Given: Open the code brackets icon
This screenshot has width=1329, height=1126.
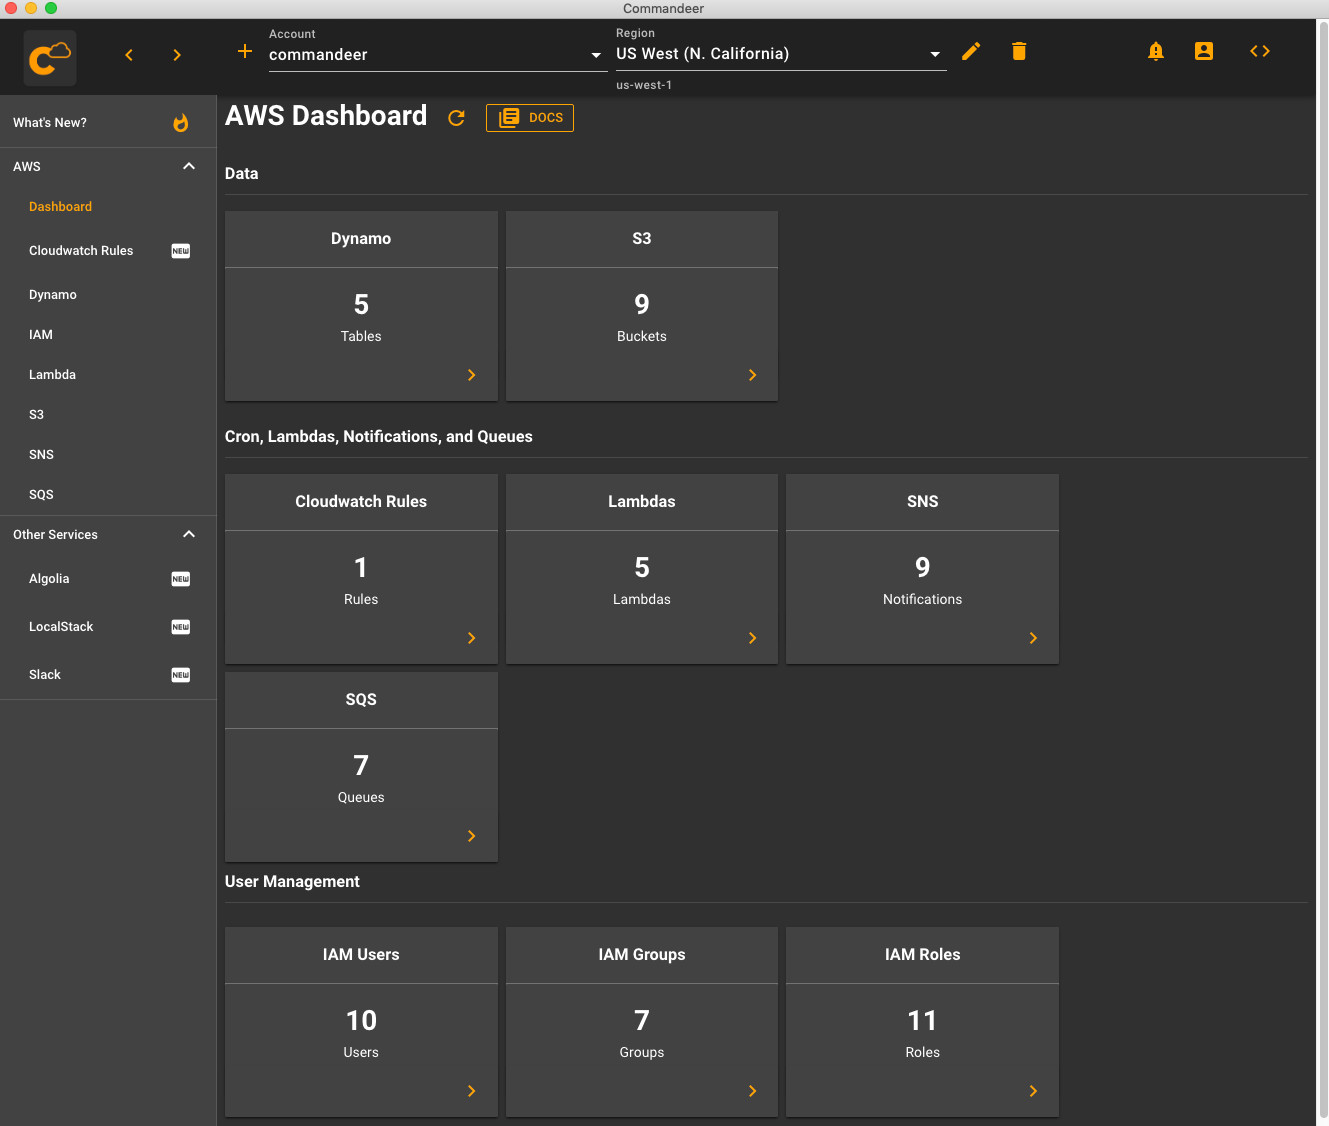Looking at the screenshot, I should [x=1260, y=51].
